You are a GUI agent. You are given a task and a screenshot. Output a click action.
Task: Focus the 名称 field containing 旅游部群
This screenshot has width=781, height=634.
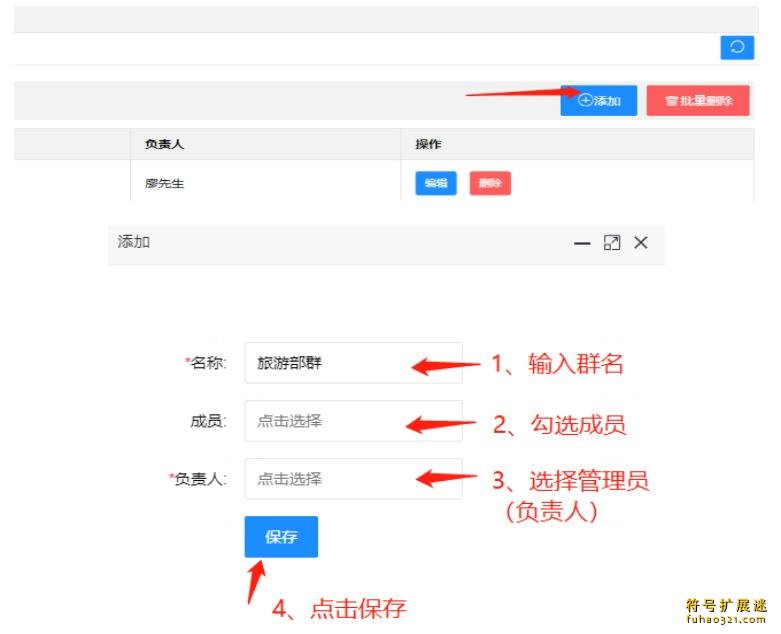[353, 363]
